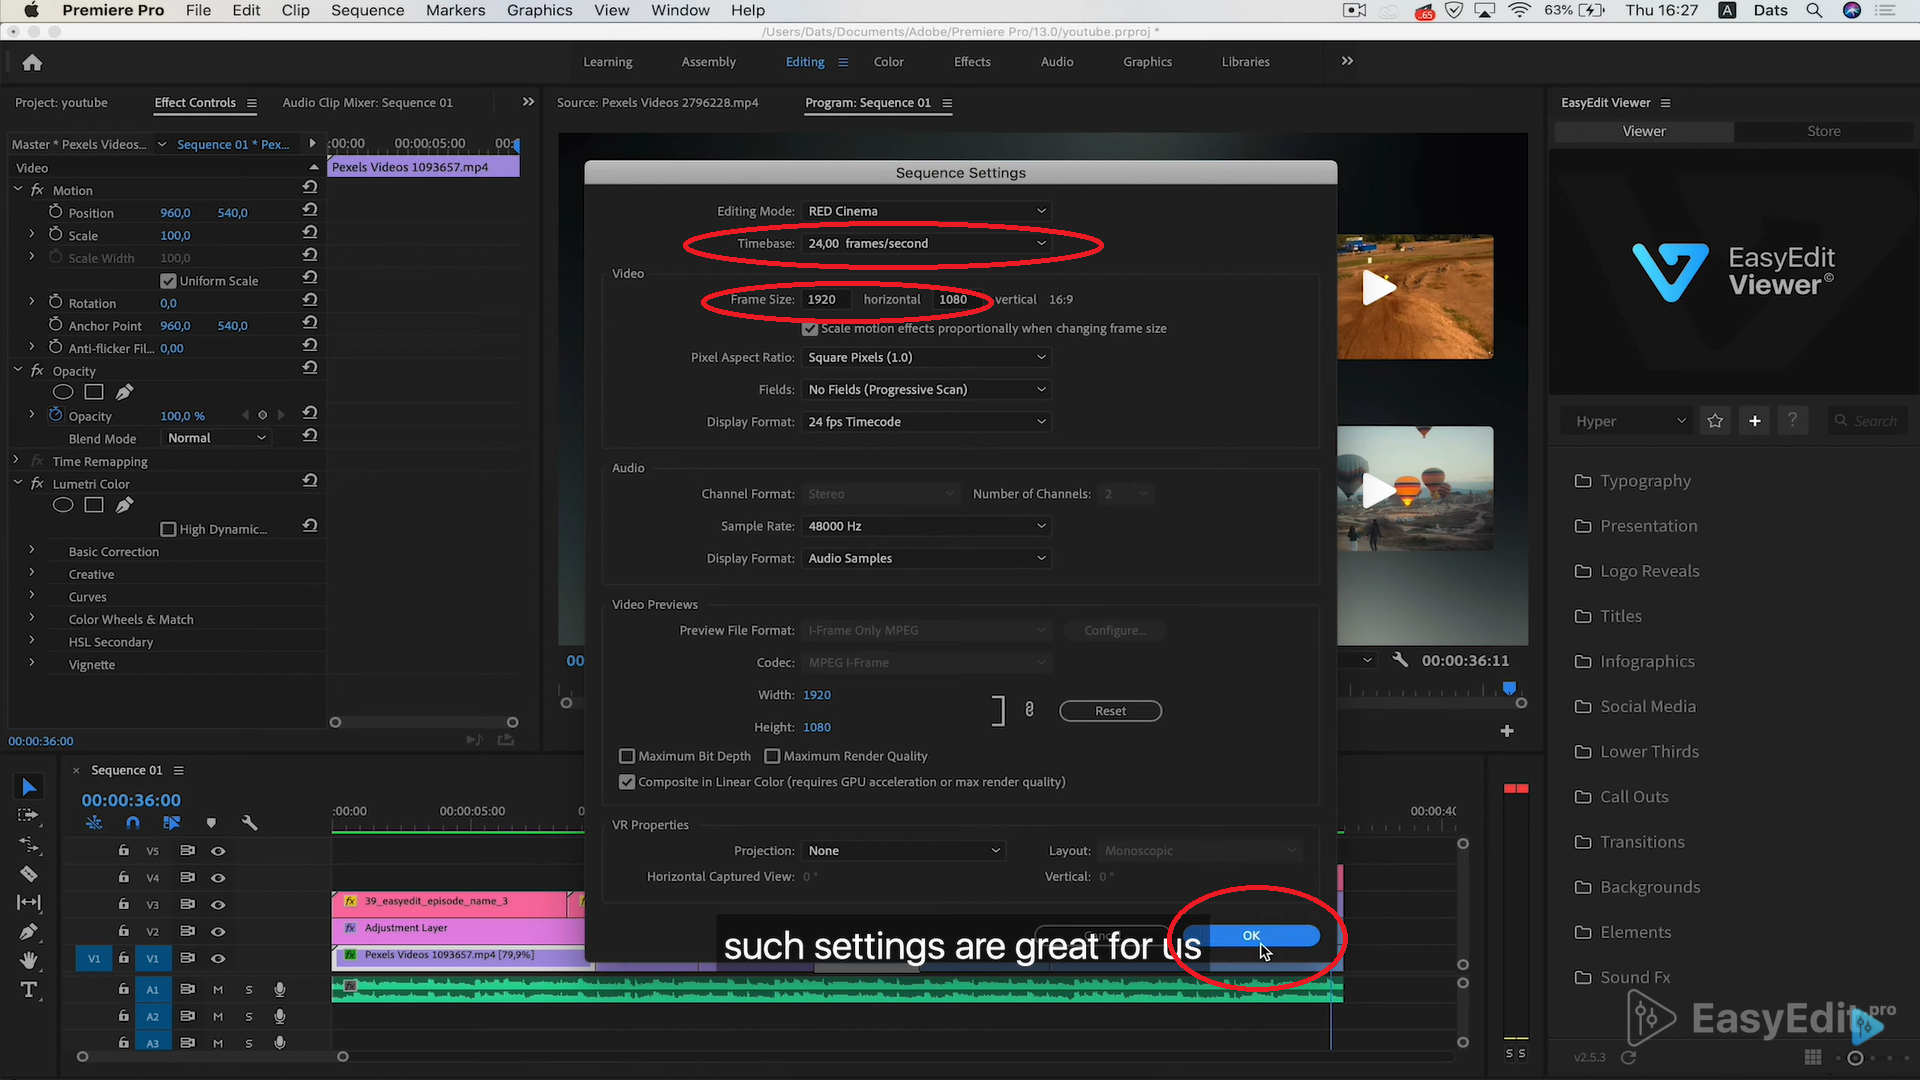This screenshot has width=1920, height=1080.
Task: Open Program monitor settings wrench
Action: 1400,660
